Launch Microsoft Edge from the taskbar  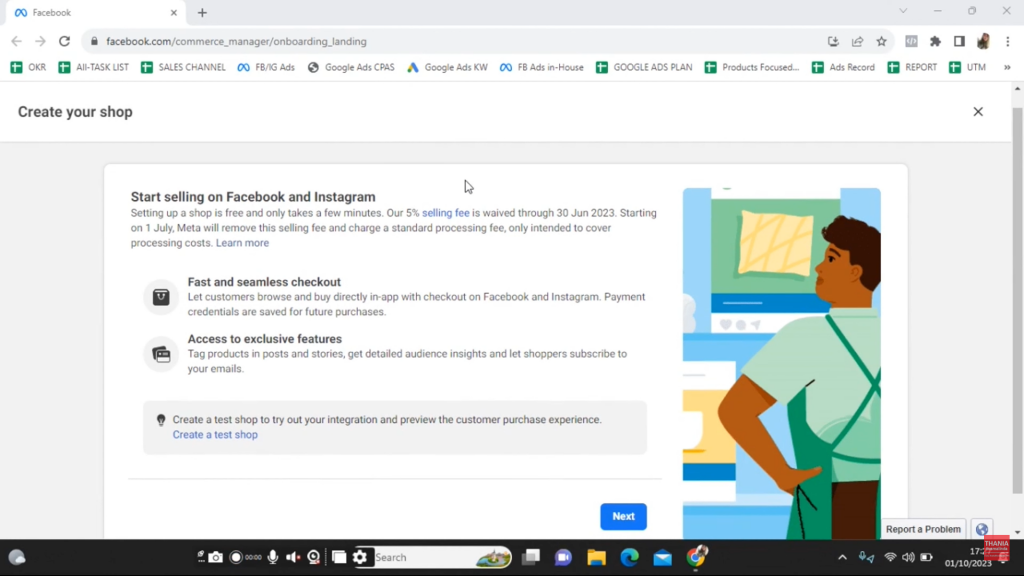[629, 557]
